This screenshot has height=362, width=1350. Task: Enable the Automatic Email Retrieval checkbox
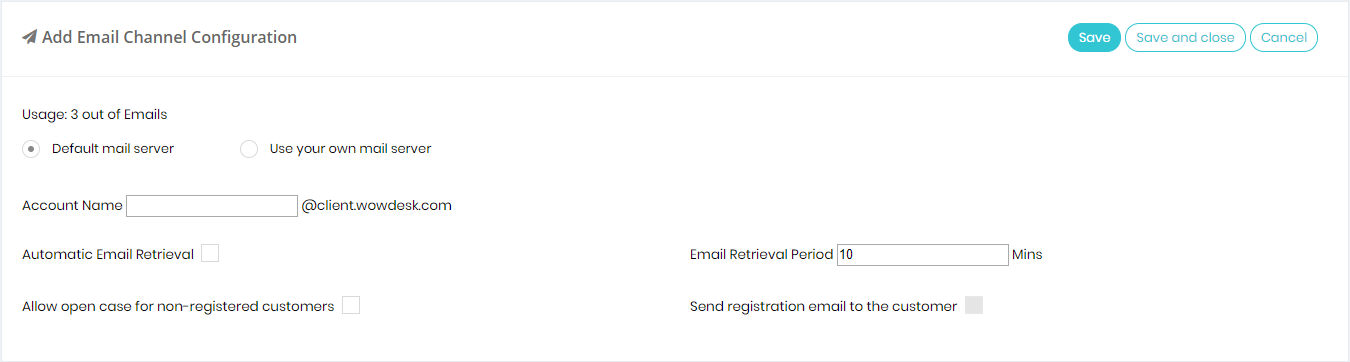[210, 254]
